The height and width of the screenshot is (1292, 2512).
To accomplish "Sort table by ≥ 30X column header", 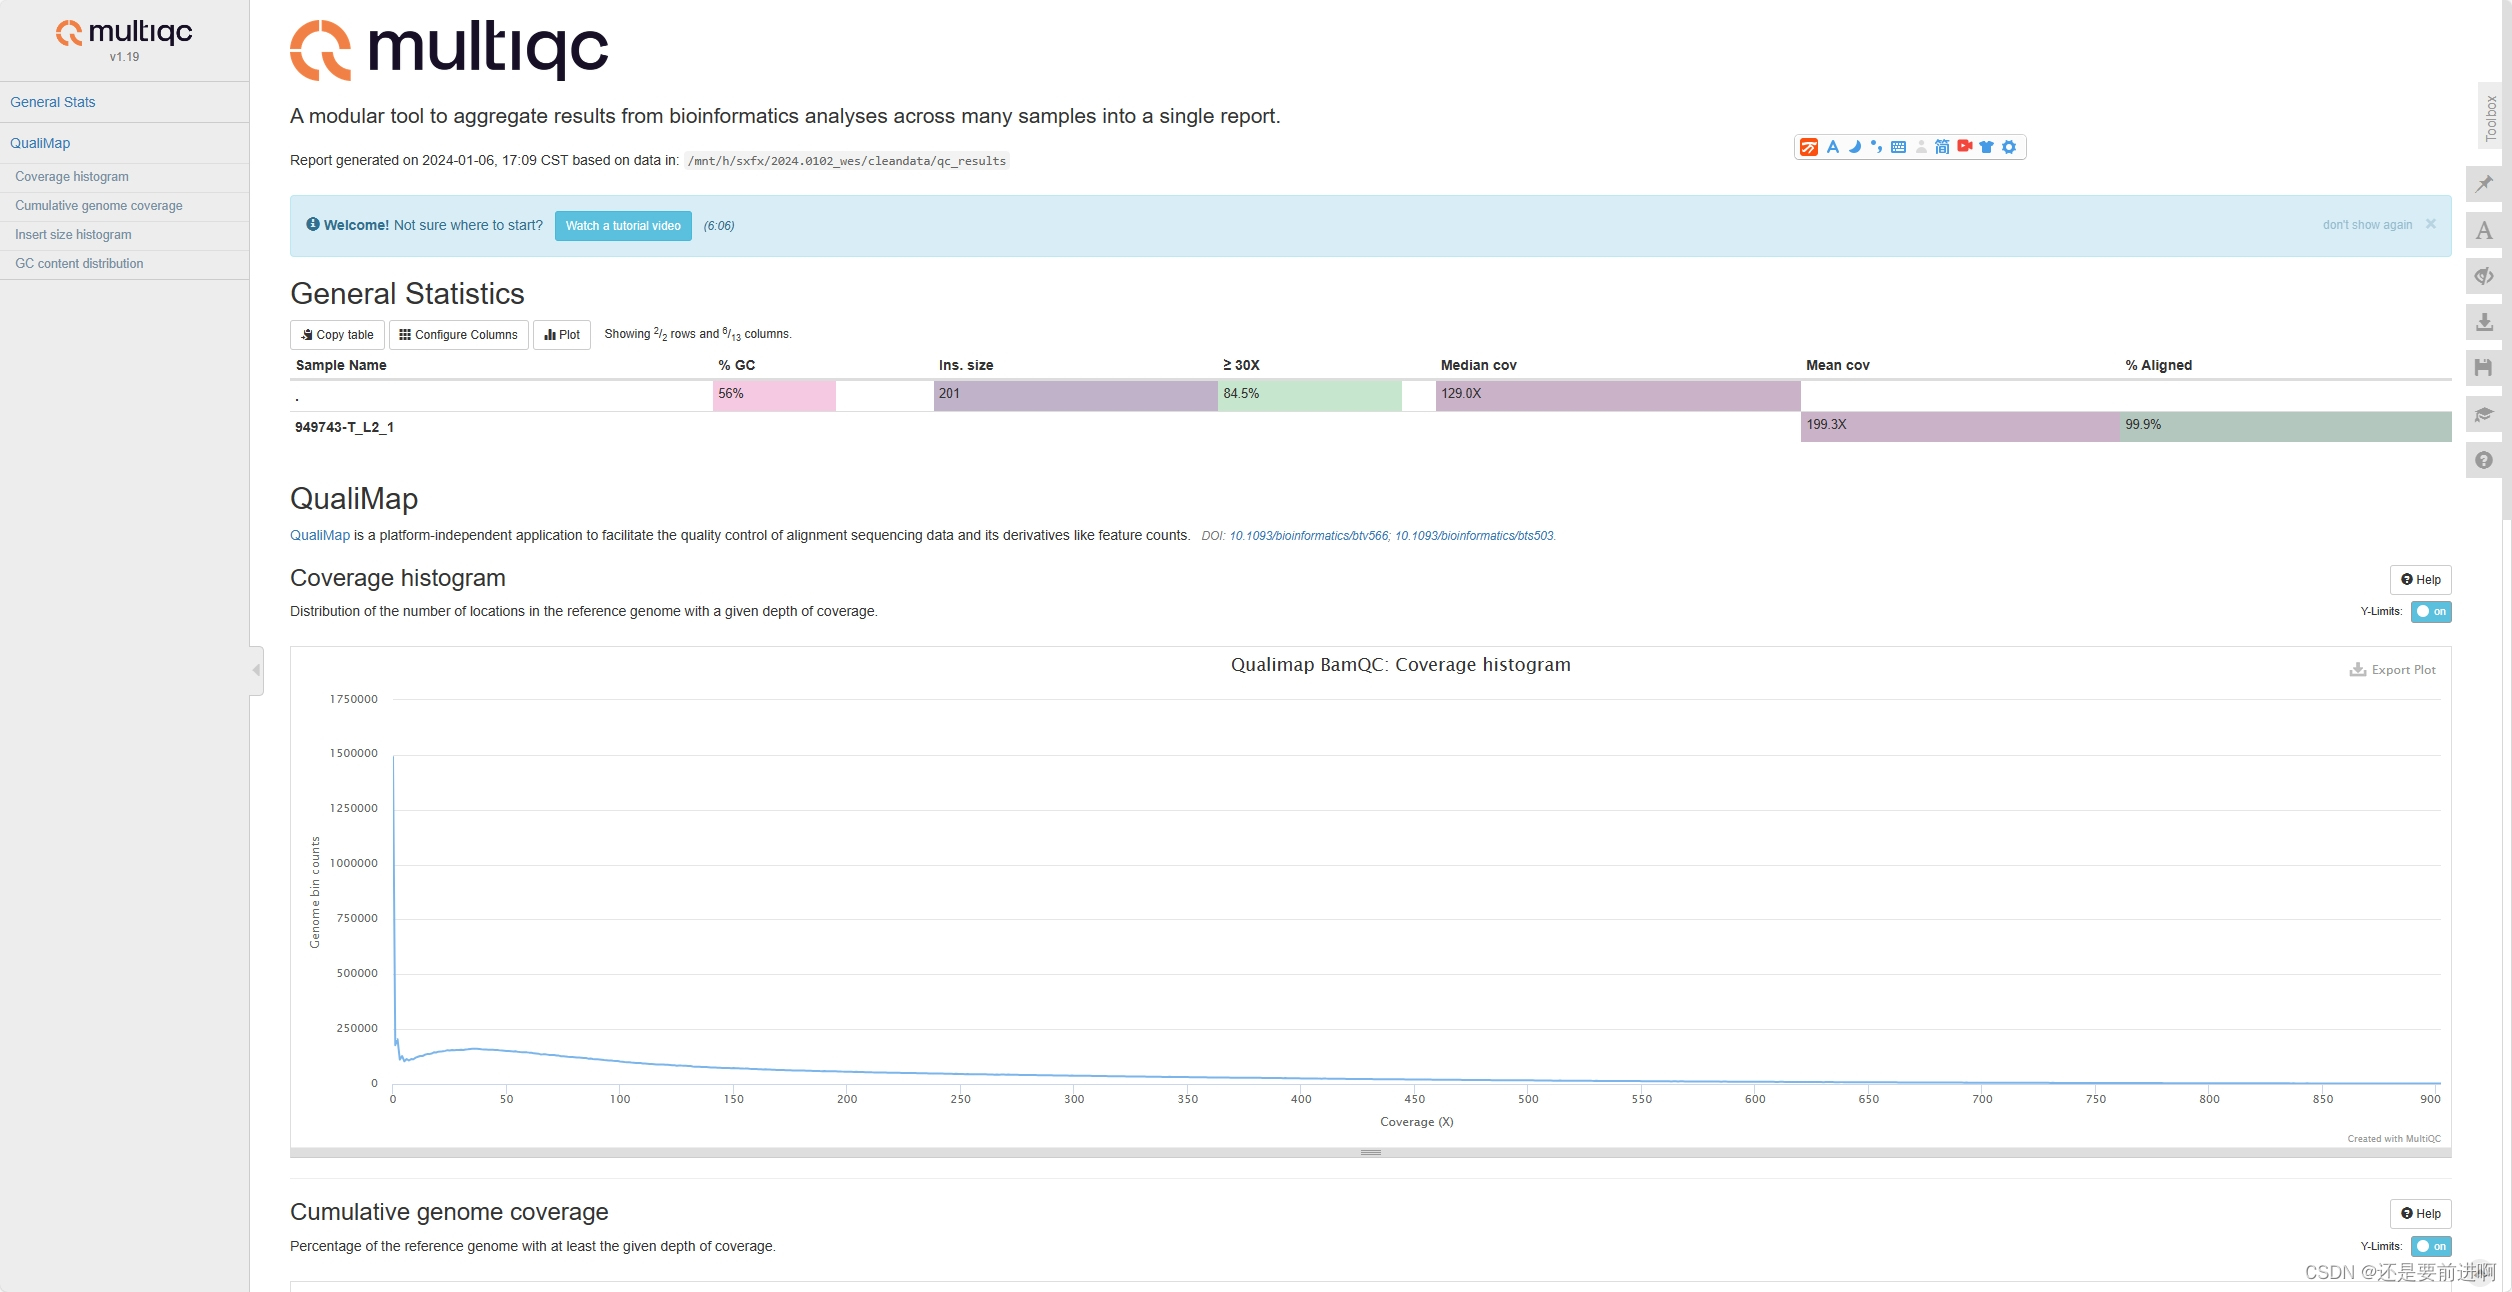I will pyautogui.click(x=1241, y=365).
